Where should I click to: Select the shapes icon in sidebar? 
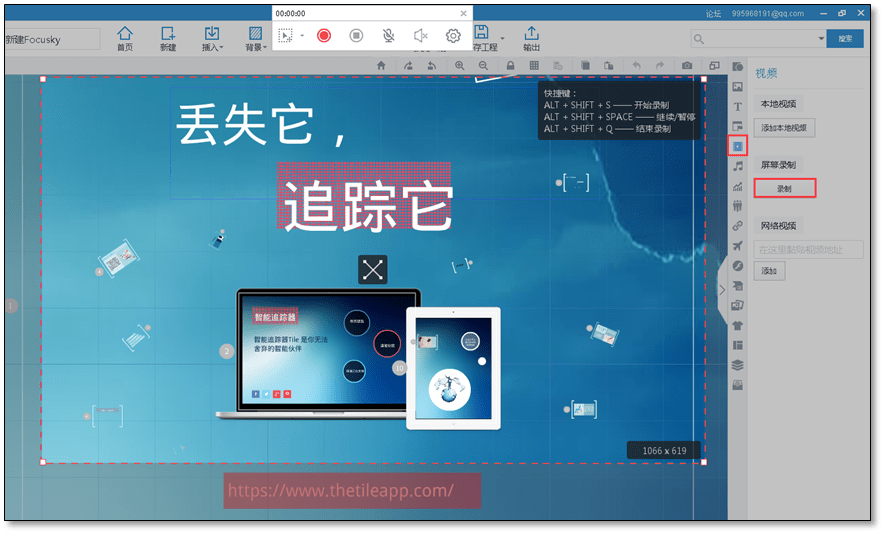point(737,67)
